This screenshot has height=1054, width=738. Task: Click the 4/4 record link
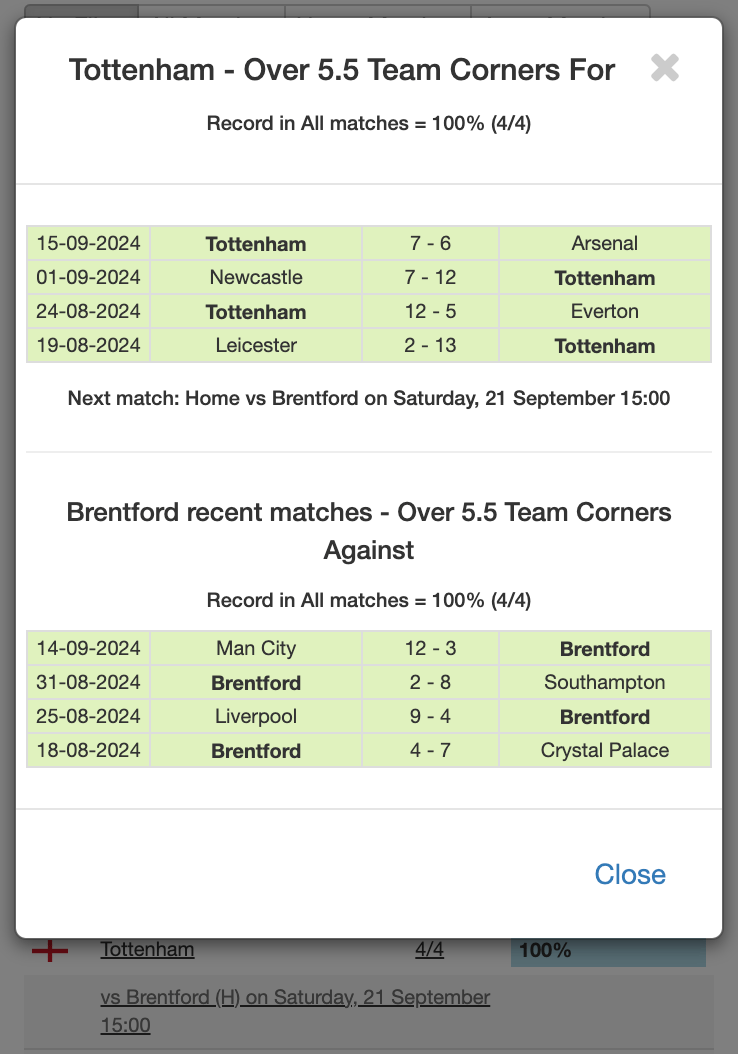pyautogui.click(x=429, y=949)
